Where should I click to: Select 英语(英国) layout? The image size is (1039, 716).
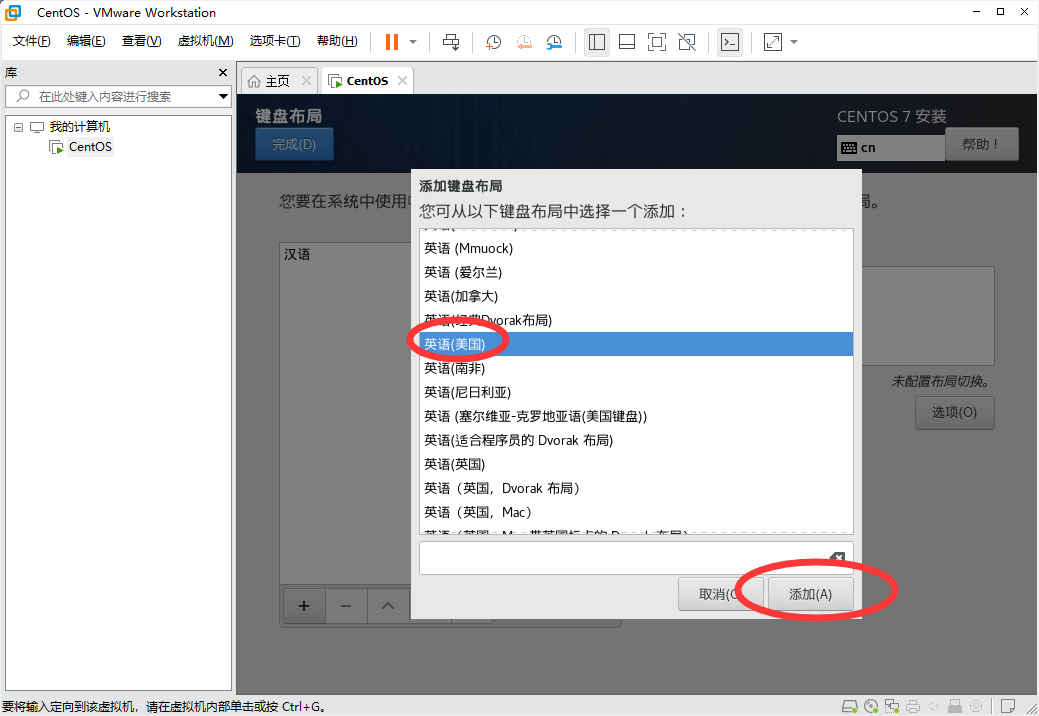tap(636, 464)
